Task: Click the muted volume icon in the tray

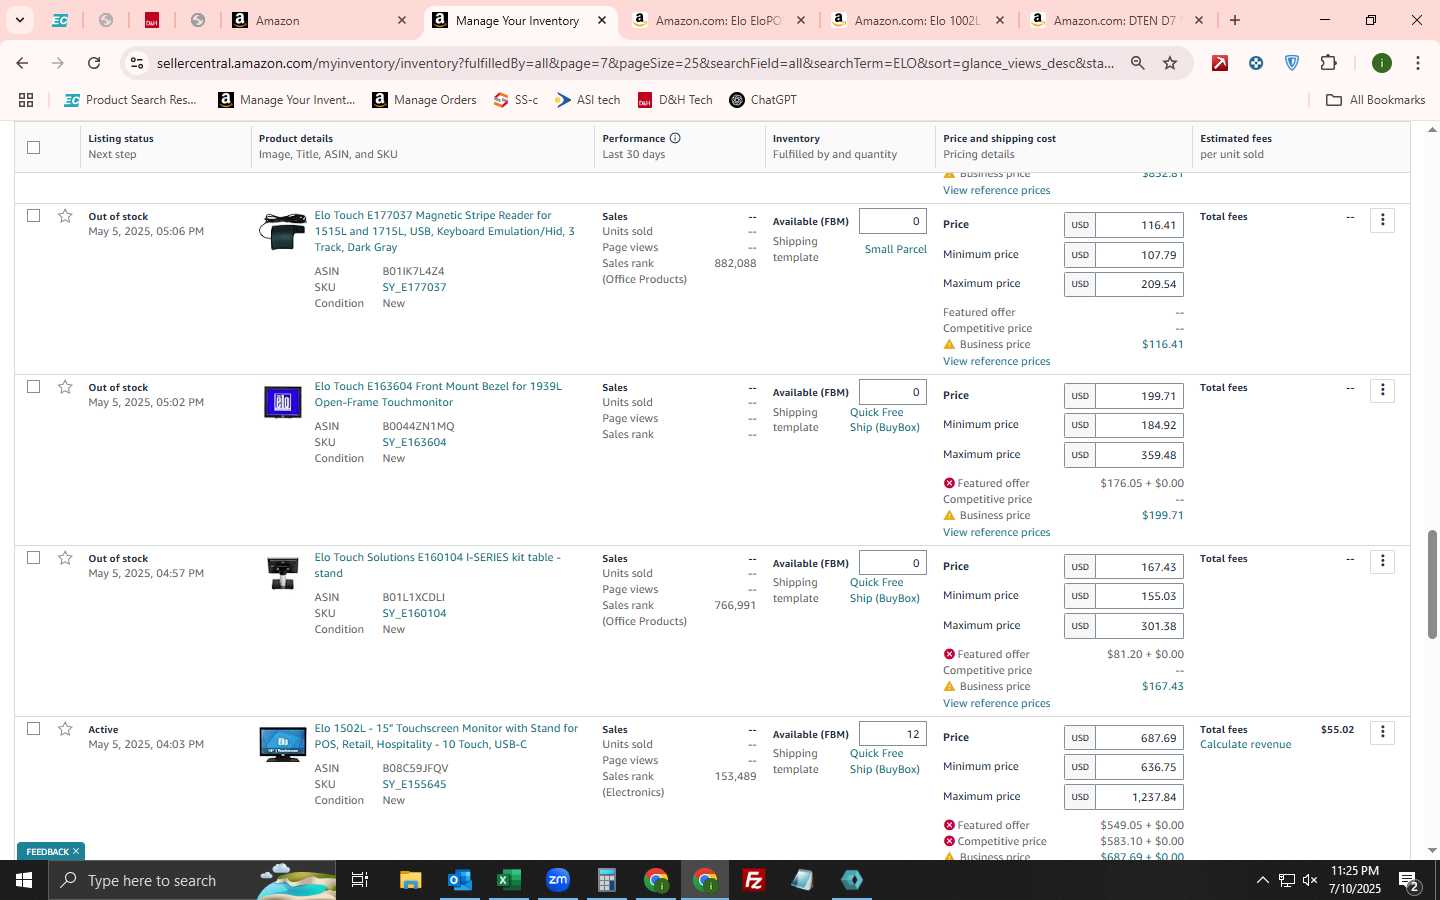Action: [x=1310, y=880]
